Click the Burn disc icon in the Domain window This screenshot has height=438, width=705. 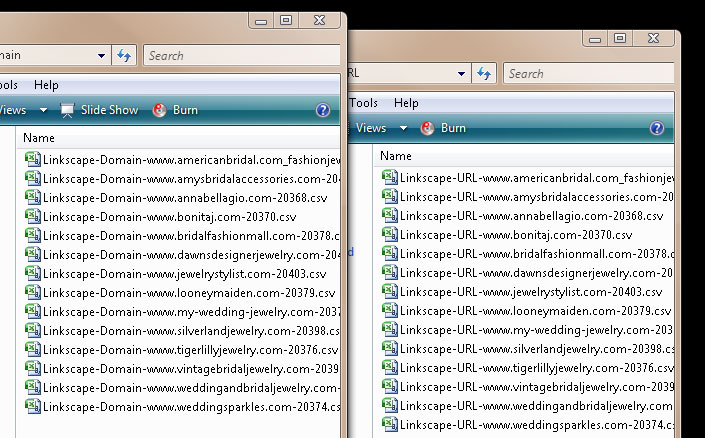click(159, 110)
